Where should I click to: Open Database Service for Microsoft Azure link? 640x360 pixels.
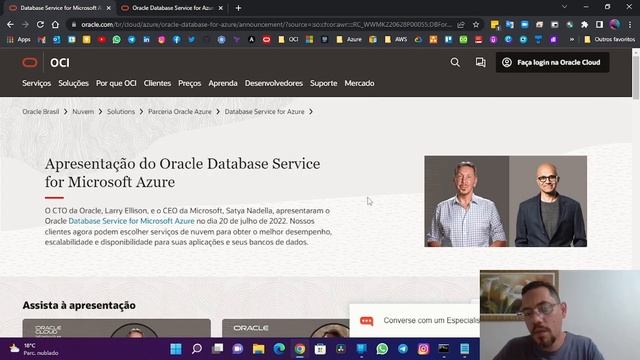[x=131, y=221]
